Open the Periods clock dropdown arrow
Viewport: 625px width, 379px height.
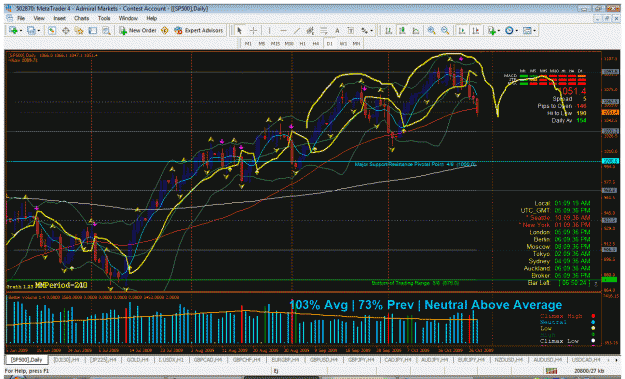[517, 31]
